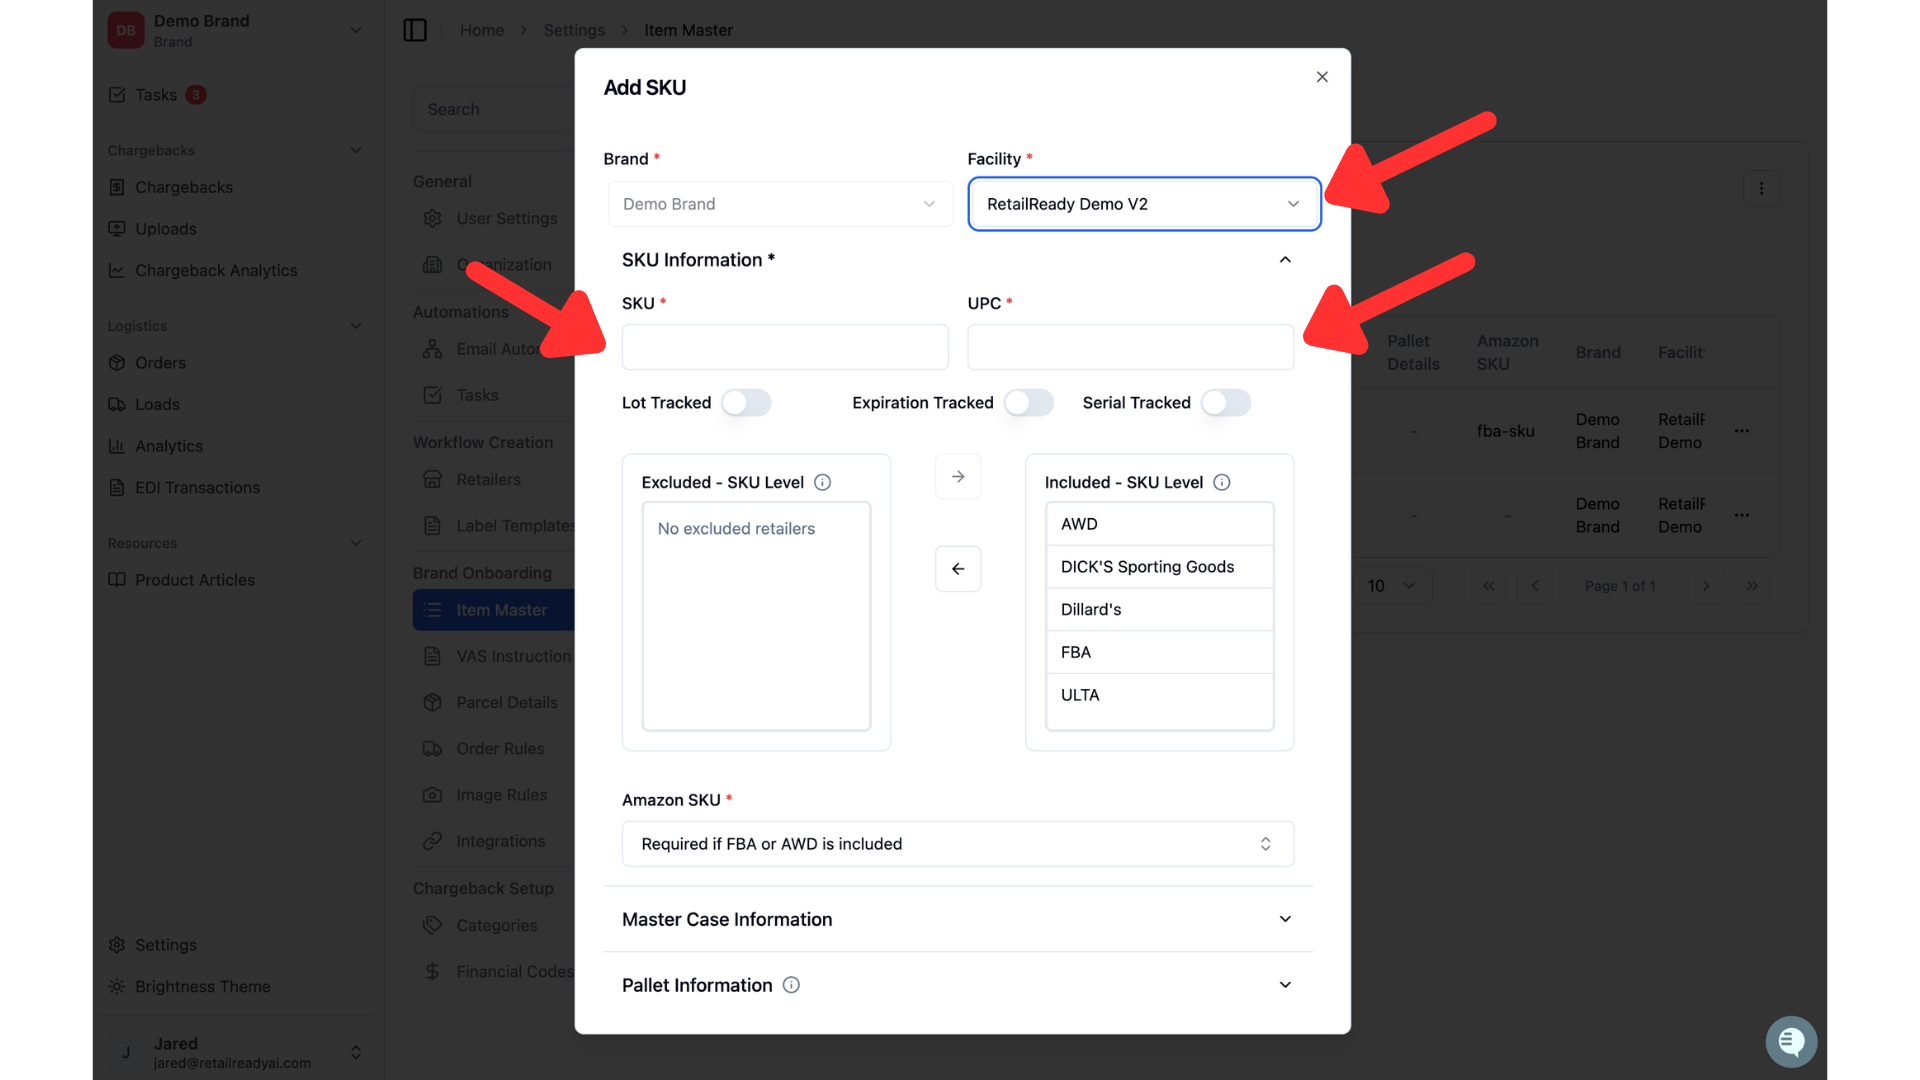Click Financial Codes dollar icon
Viewport: 1920px width, 1080px height.
(432, 972)
